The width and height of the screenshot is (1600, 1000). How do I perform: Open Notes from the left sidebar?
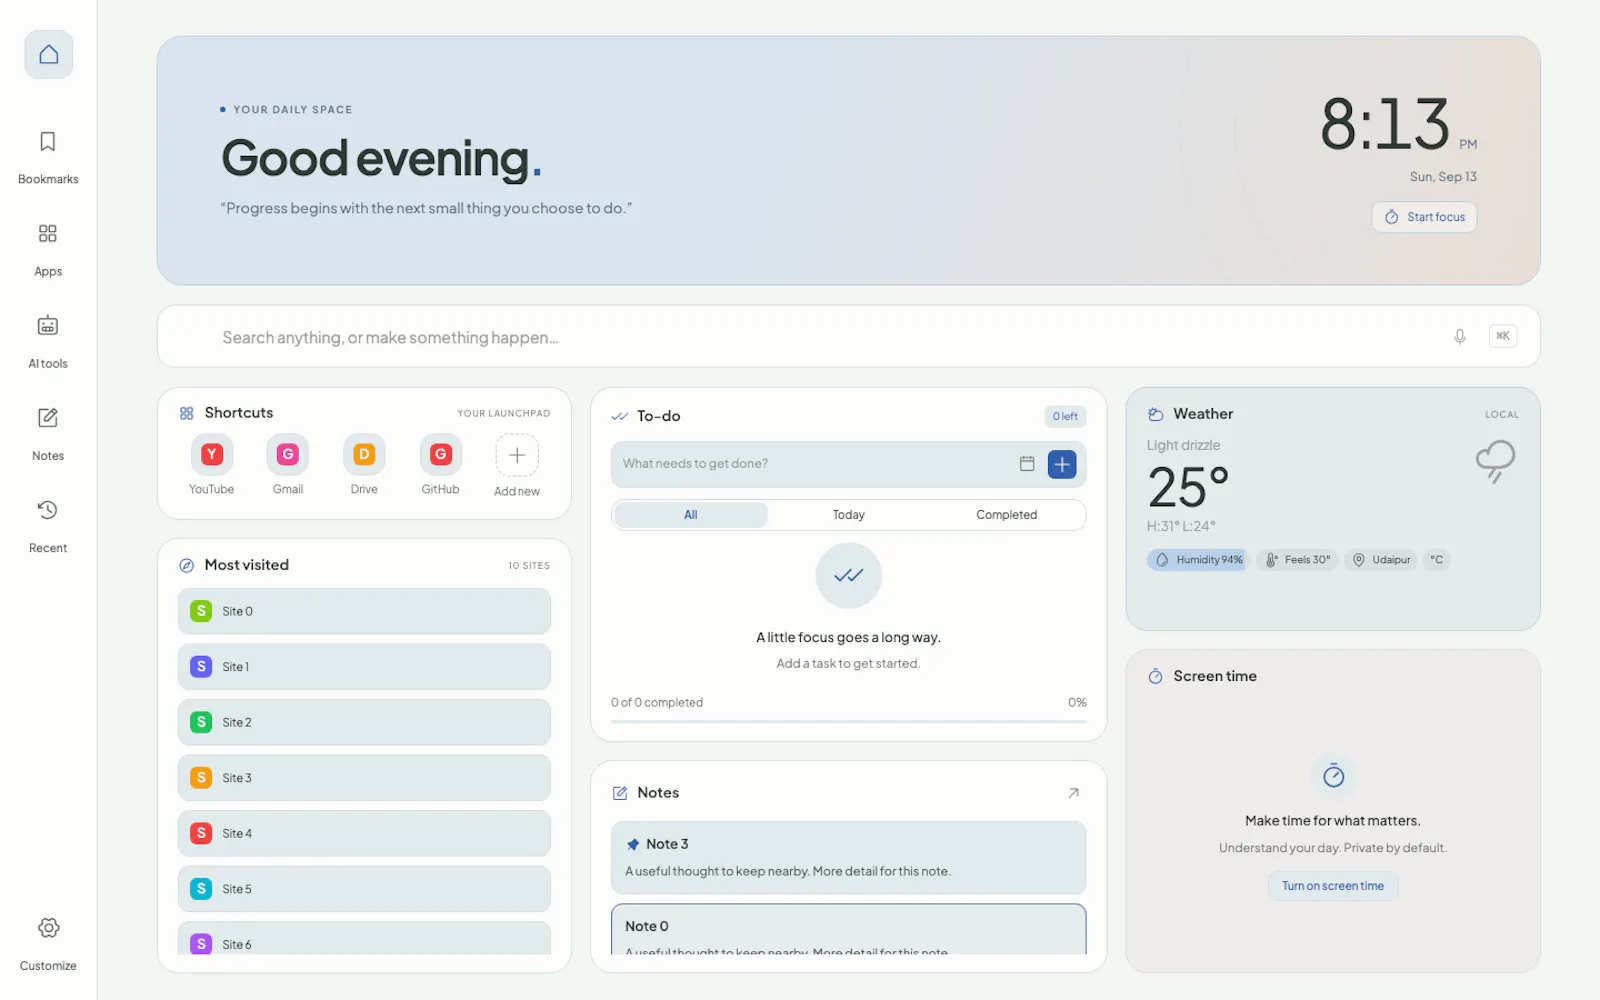[x=48, y=433]
